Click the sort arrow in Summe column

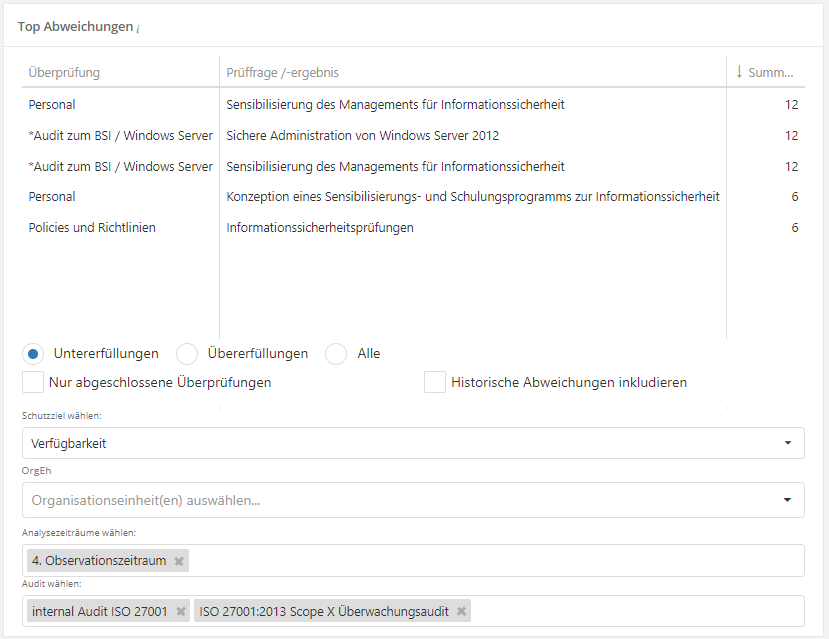point(739,72)
